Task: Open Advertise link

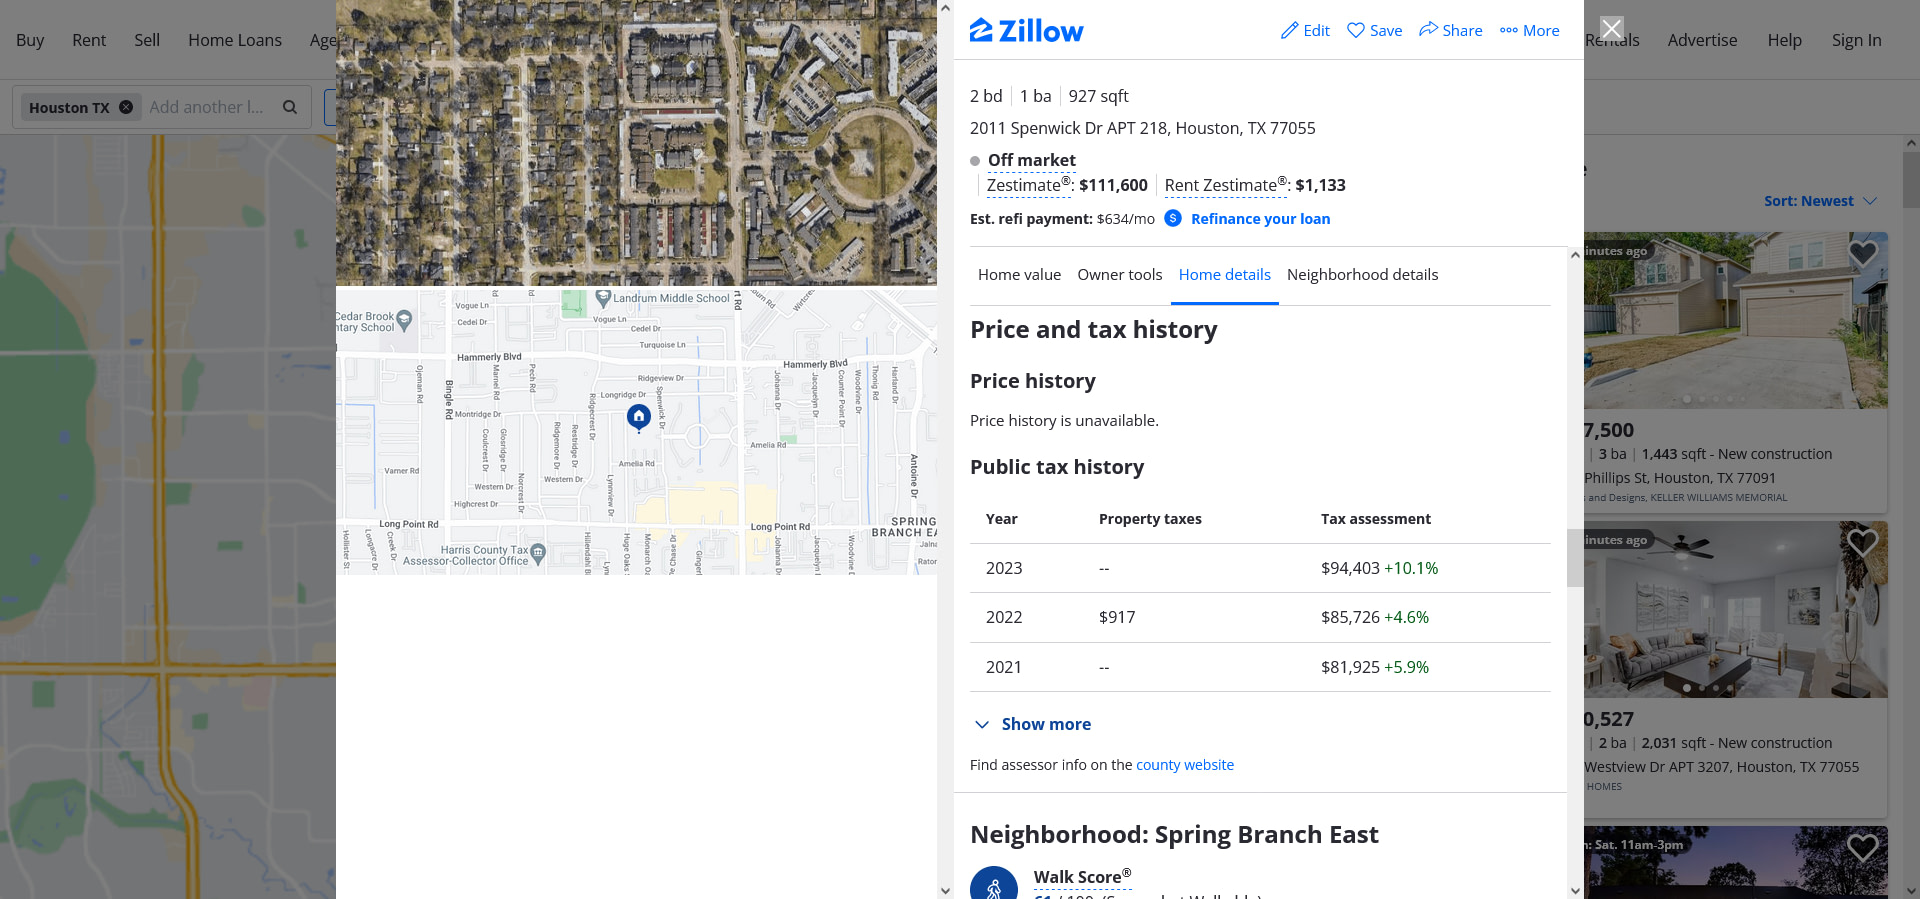Action: pos(1702,40)
